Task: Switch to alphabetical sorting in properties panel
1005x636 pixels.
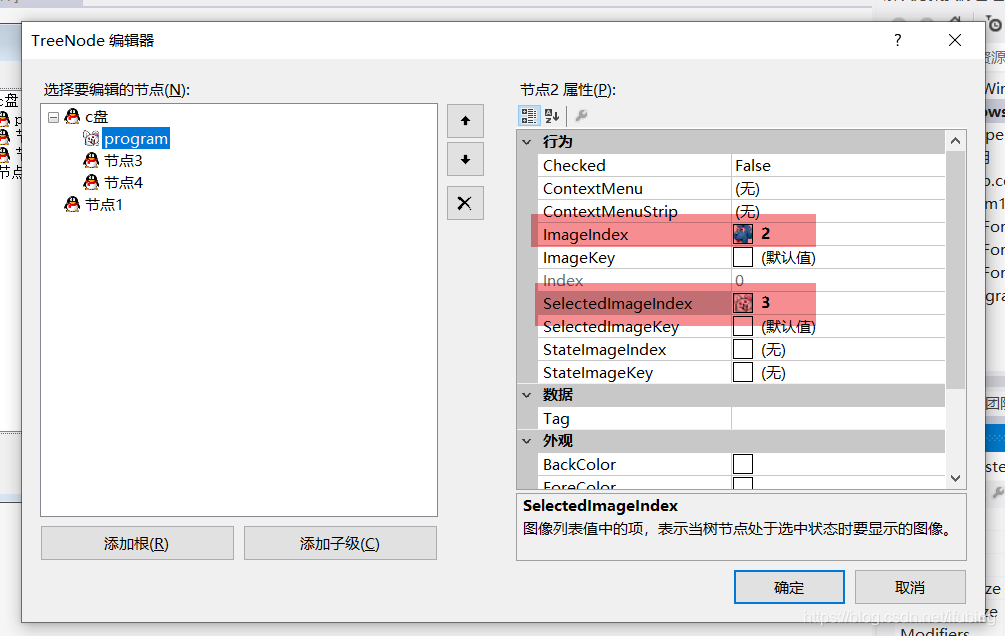Action: click(551, 115)
